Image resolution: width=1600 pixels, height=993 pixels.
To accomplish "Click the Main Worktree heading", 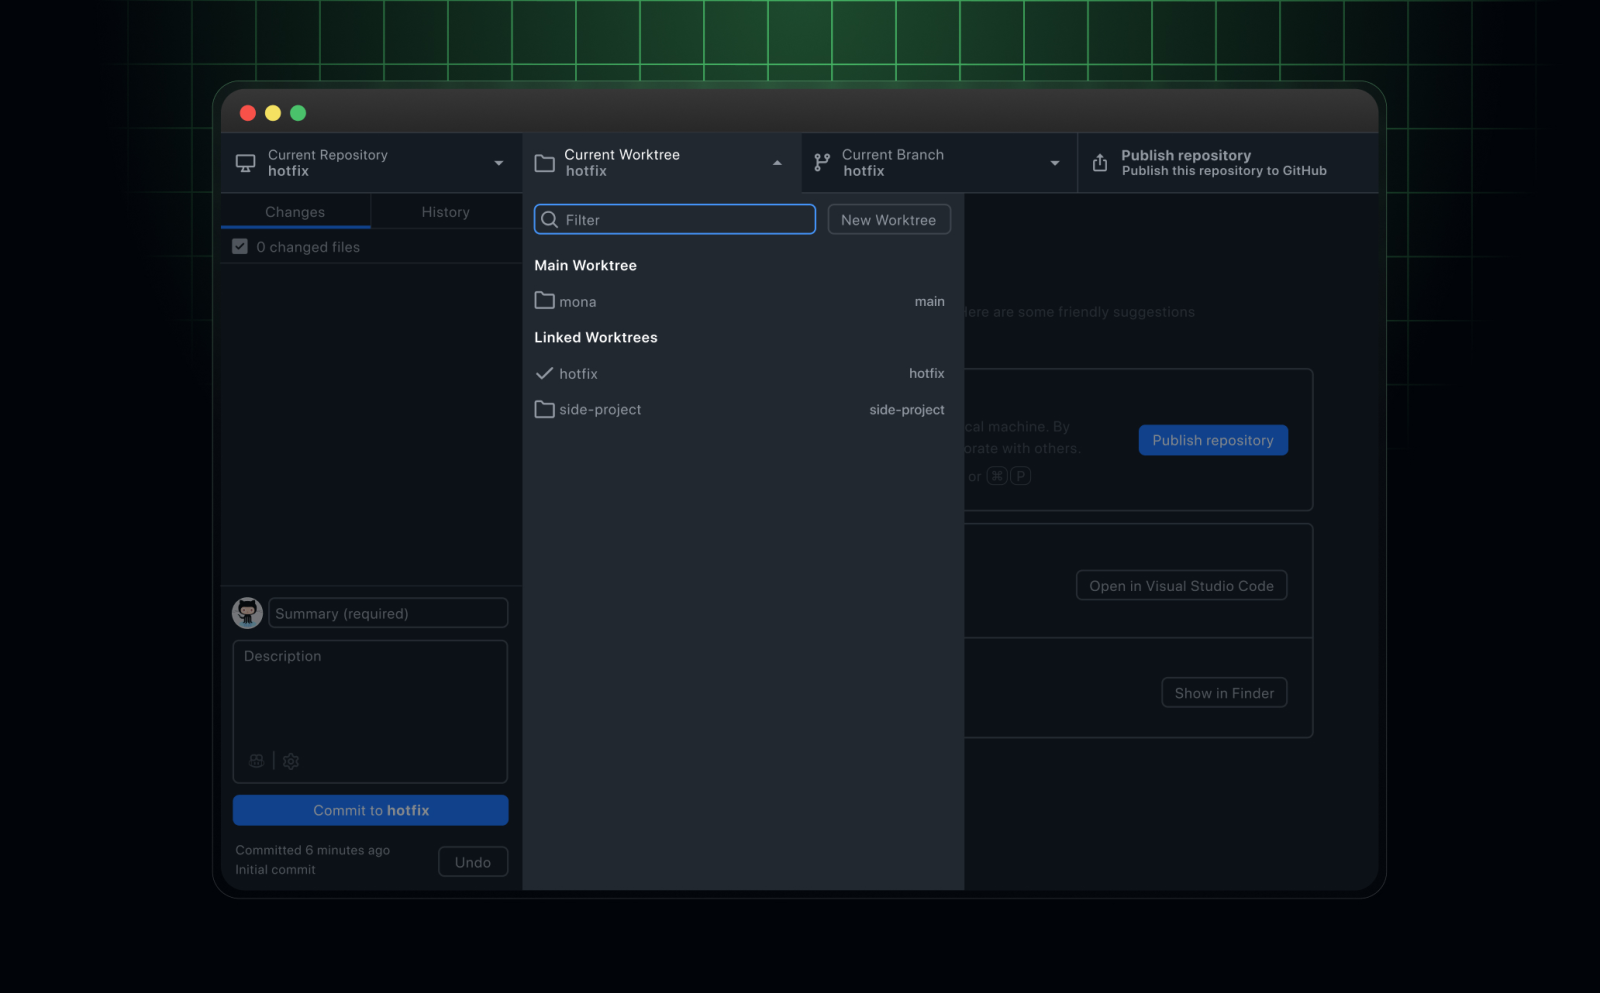I will pos(586,265).
